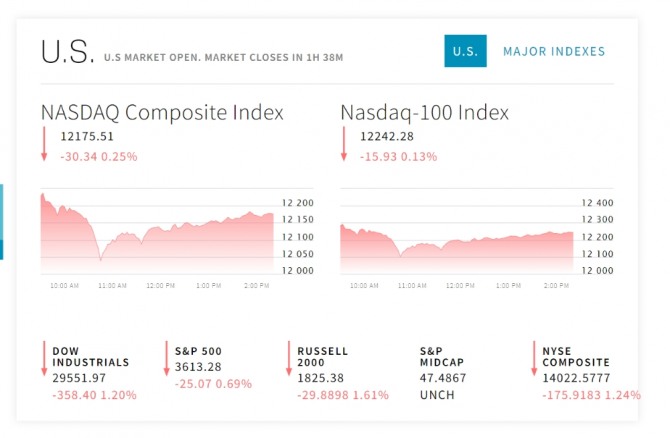Click the 11:00 AM marker on NASDAQ Composite chart
This screenshot has height=438, width=670.
pos(111,286)
